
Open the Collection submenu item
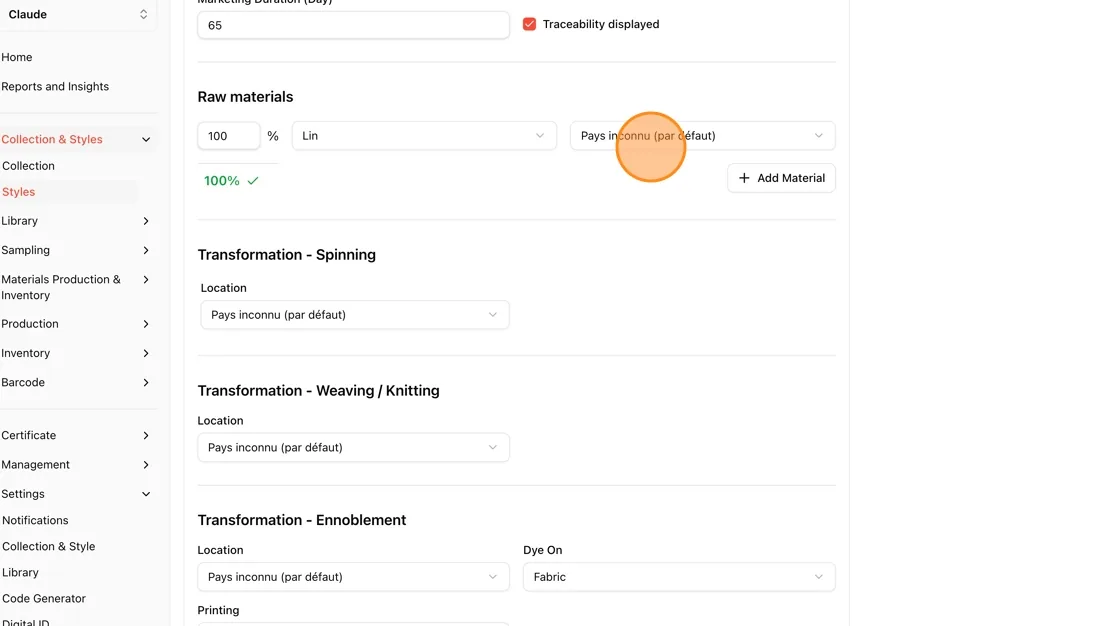[29, 166]
